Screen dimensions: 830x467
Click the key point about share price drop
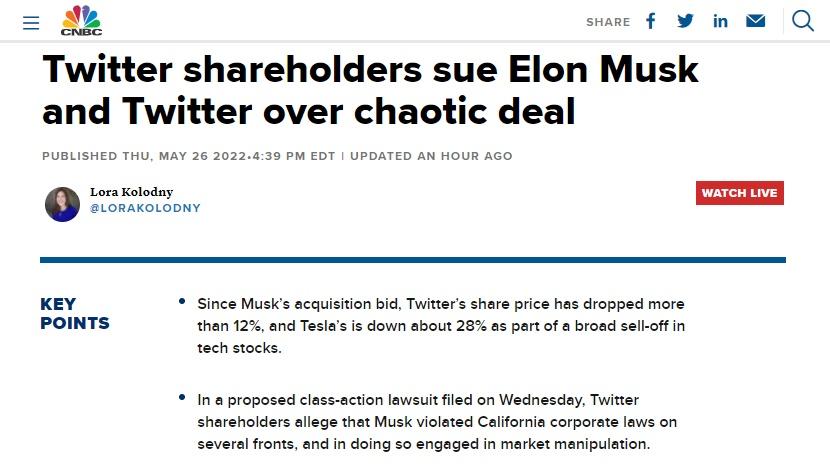(440, 325)
